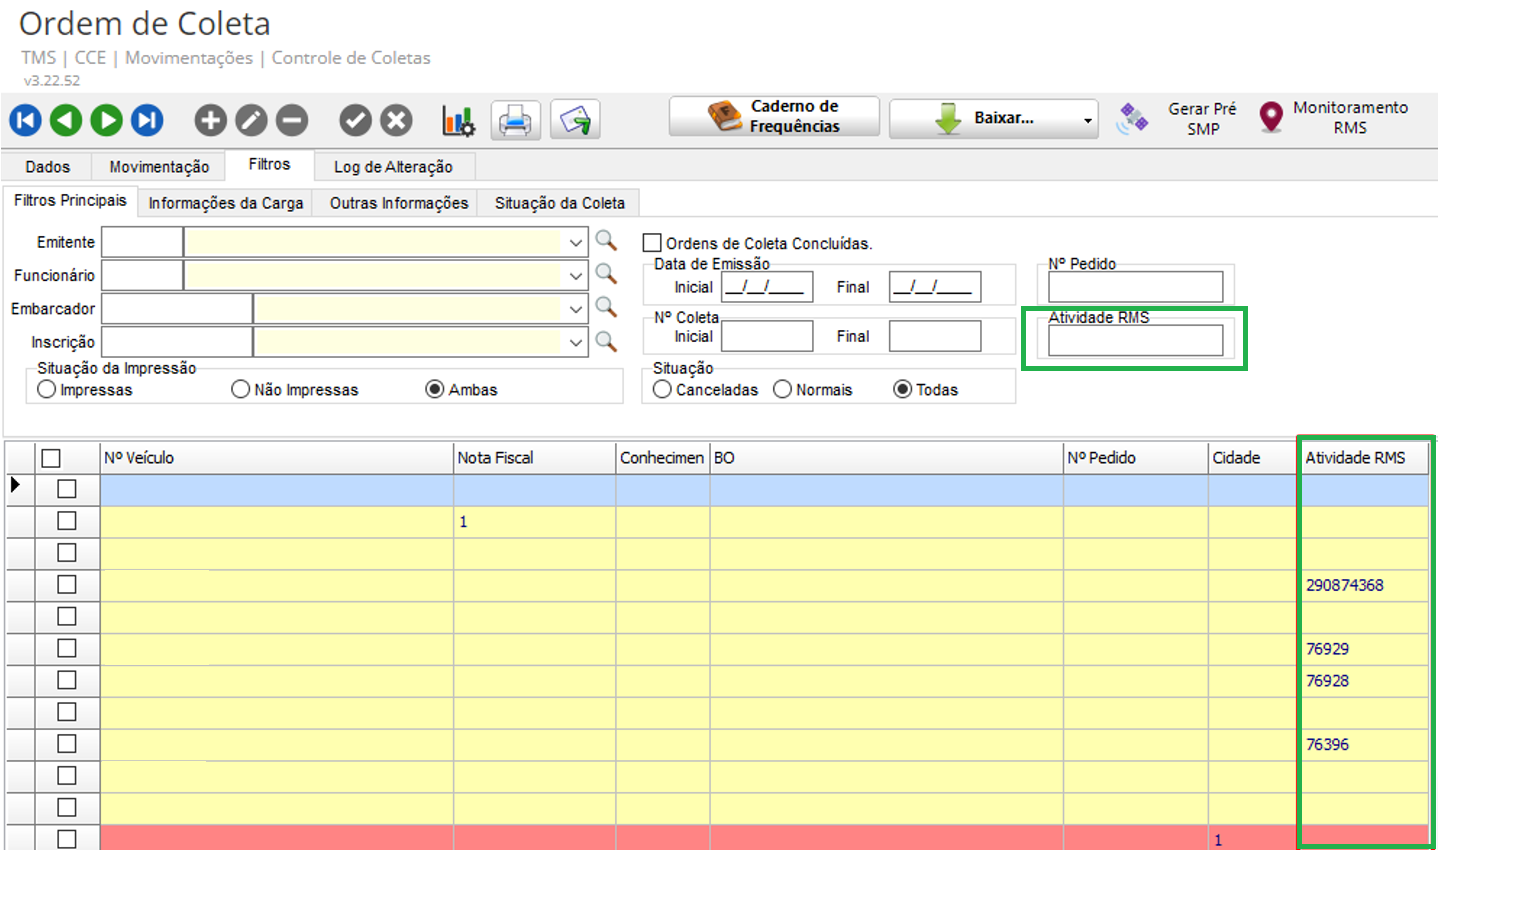Switch to the Movimentação tab
This screenshot has height=924, width=1529.
pyautogui.click(x=159, y=167)
